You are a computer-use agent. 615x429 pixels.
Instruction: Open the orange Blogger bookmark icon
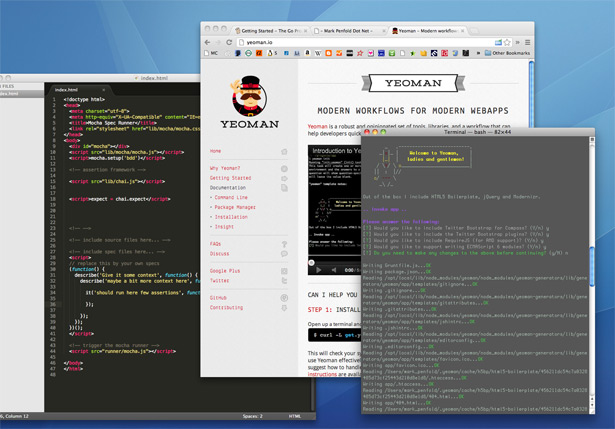[329, 53]
